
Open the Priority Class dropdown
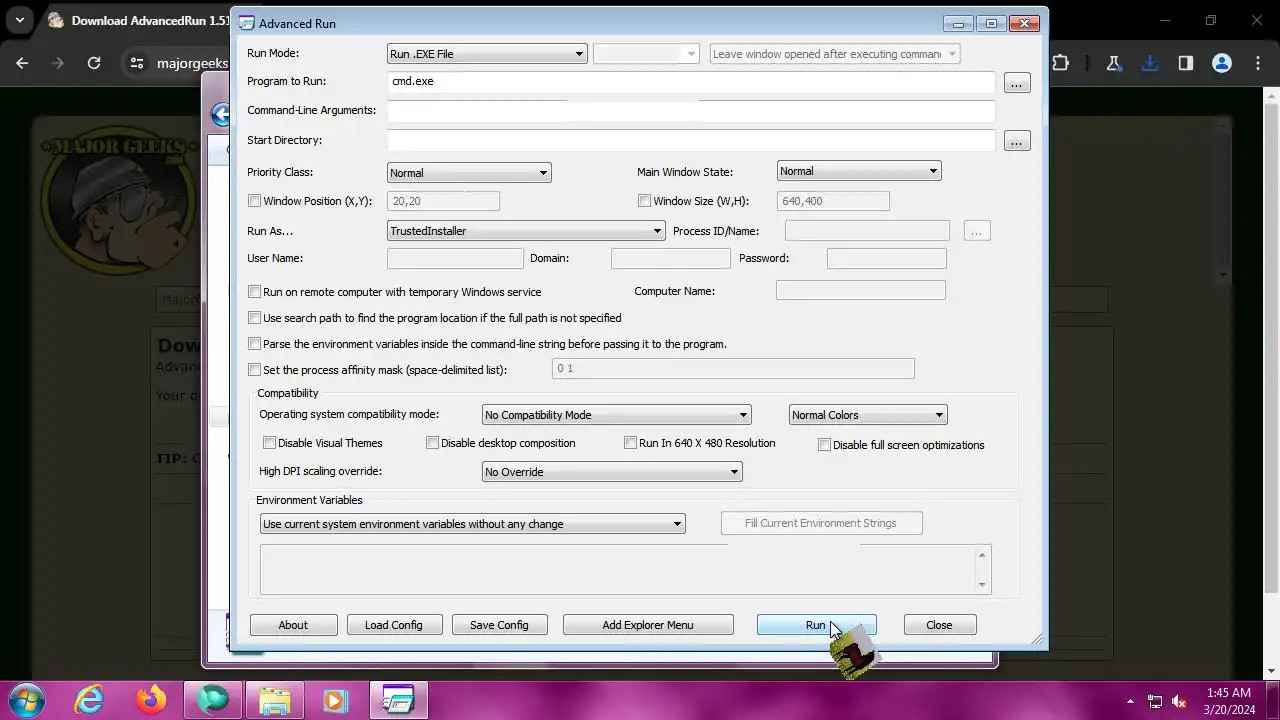(469, 173)
